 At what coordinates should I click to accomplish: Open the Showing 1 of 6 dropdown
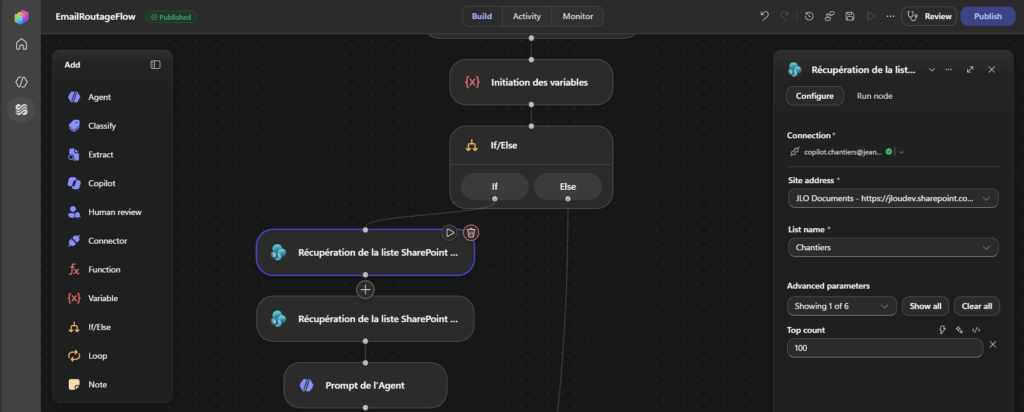tap(842, 306)
